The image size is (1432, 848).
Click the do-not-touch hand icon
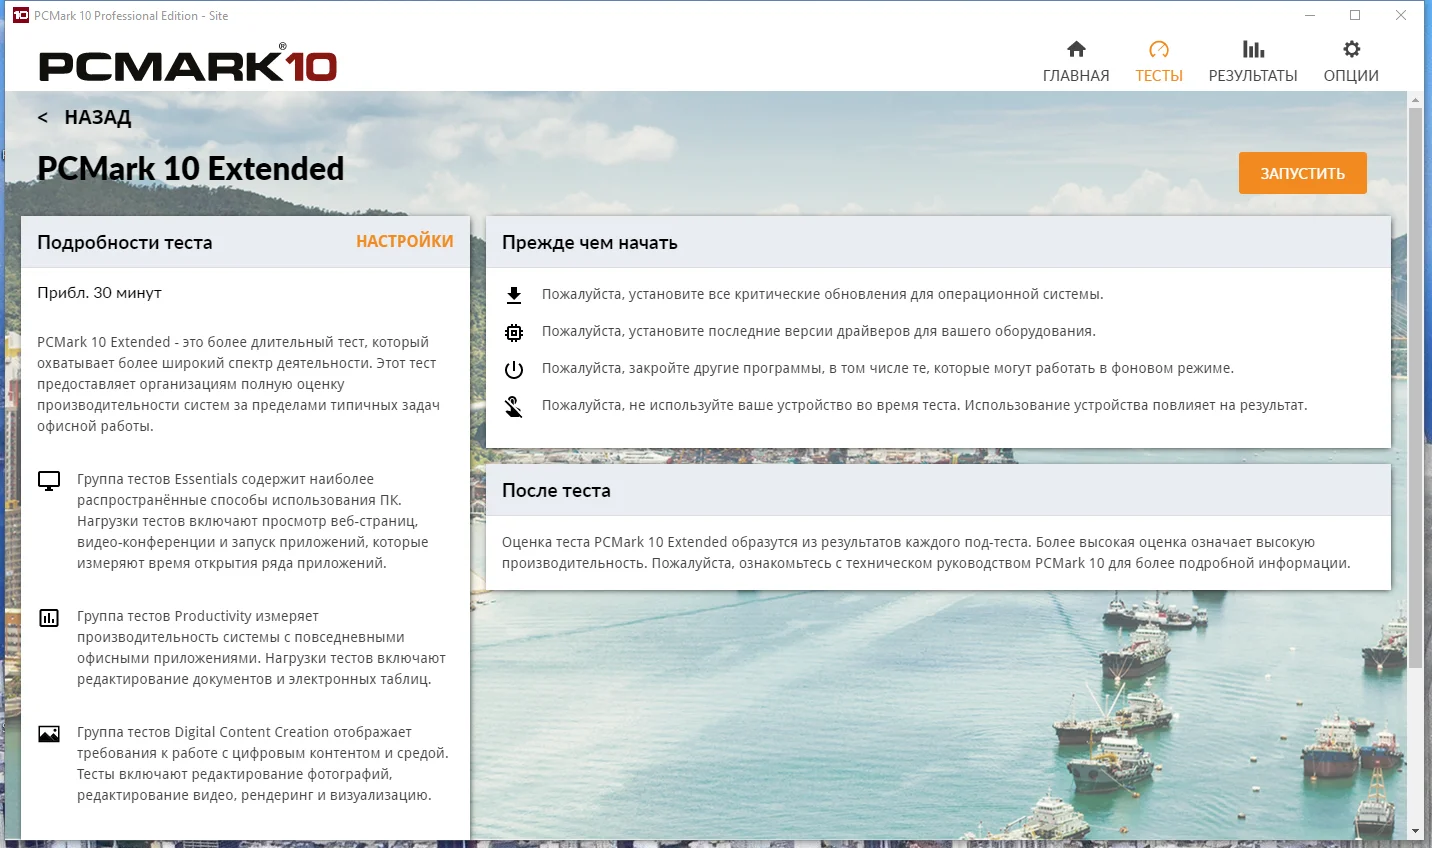pyautogui.click(x=514, y=406)
